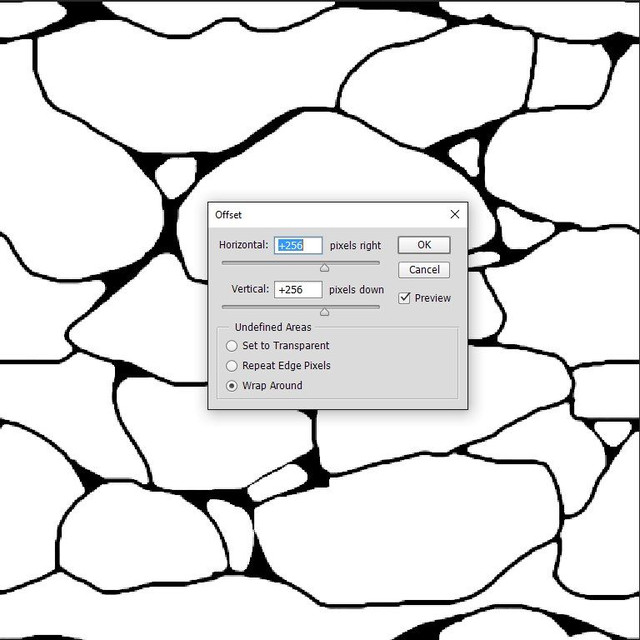Decrease vertical offset via slider track

click(271, 307)
